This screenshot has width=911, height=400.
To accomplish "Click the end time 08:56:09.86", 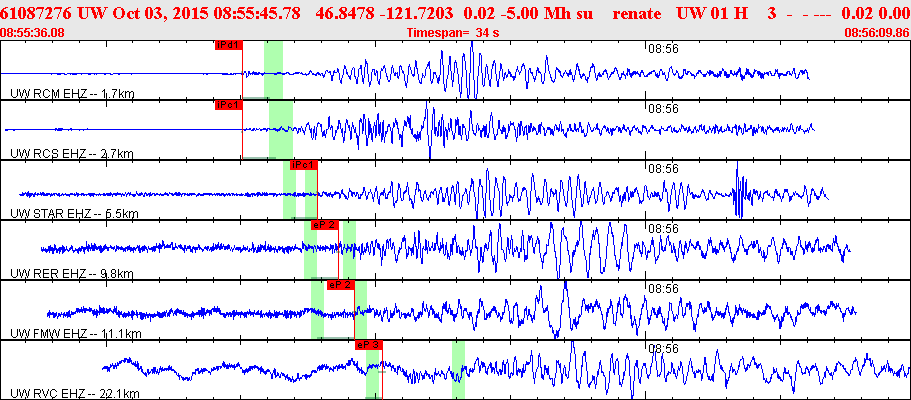I will (877, 33).
